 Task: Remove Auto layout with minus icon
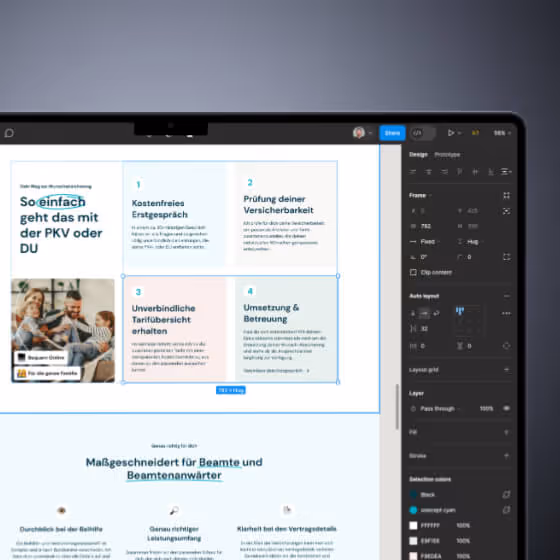(x=506, y=296)
